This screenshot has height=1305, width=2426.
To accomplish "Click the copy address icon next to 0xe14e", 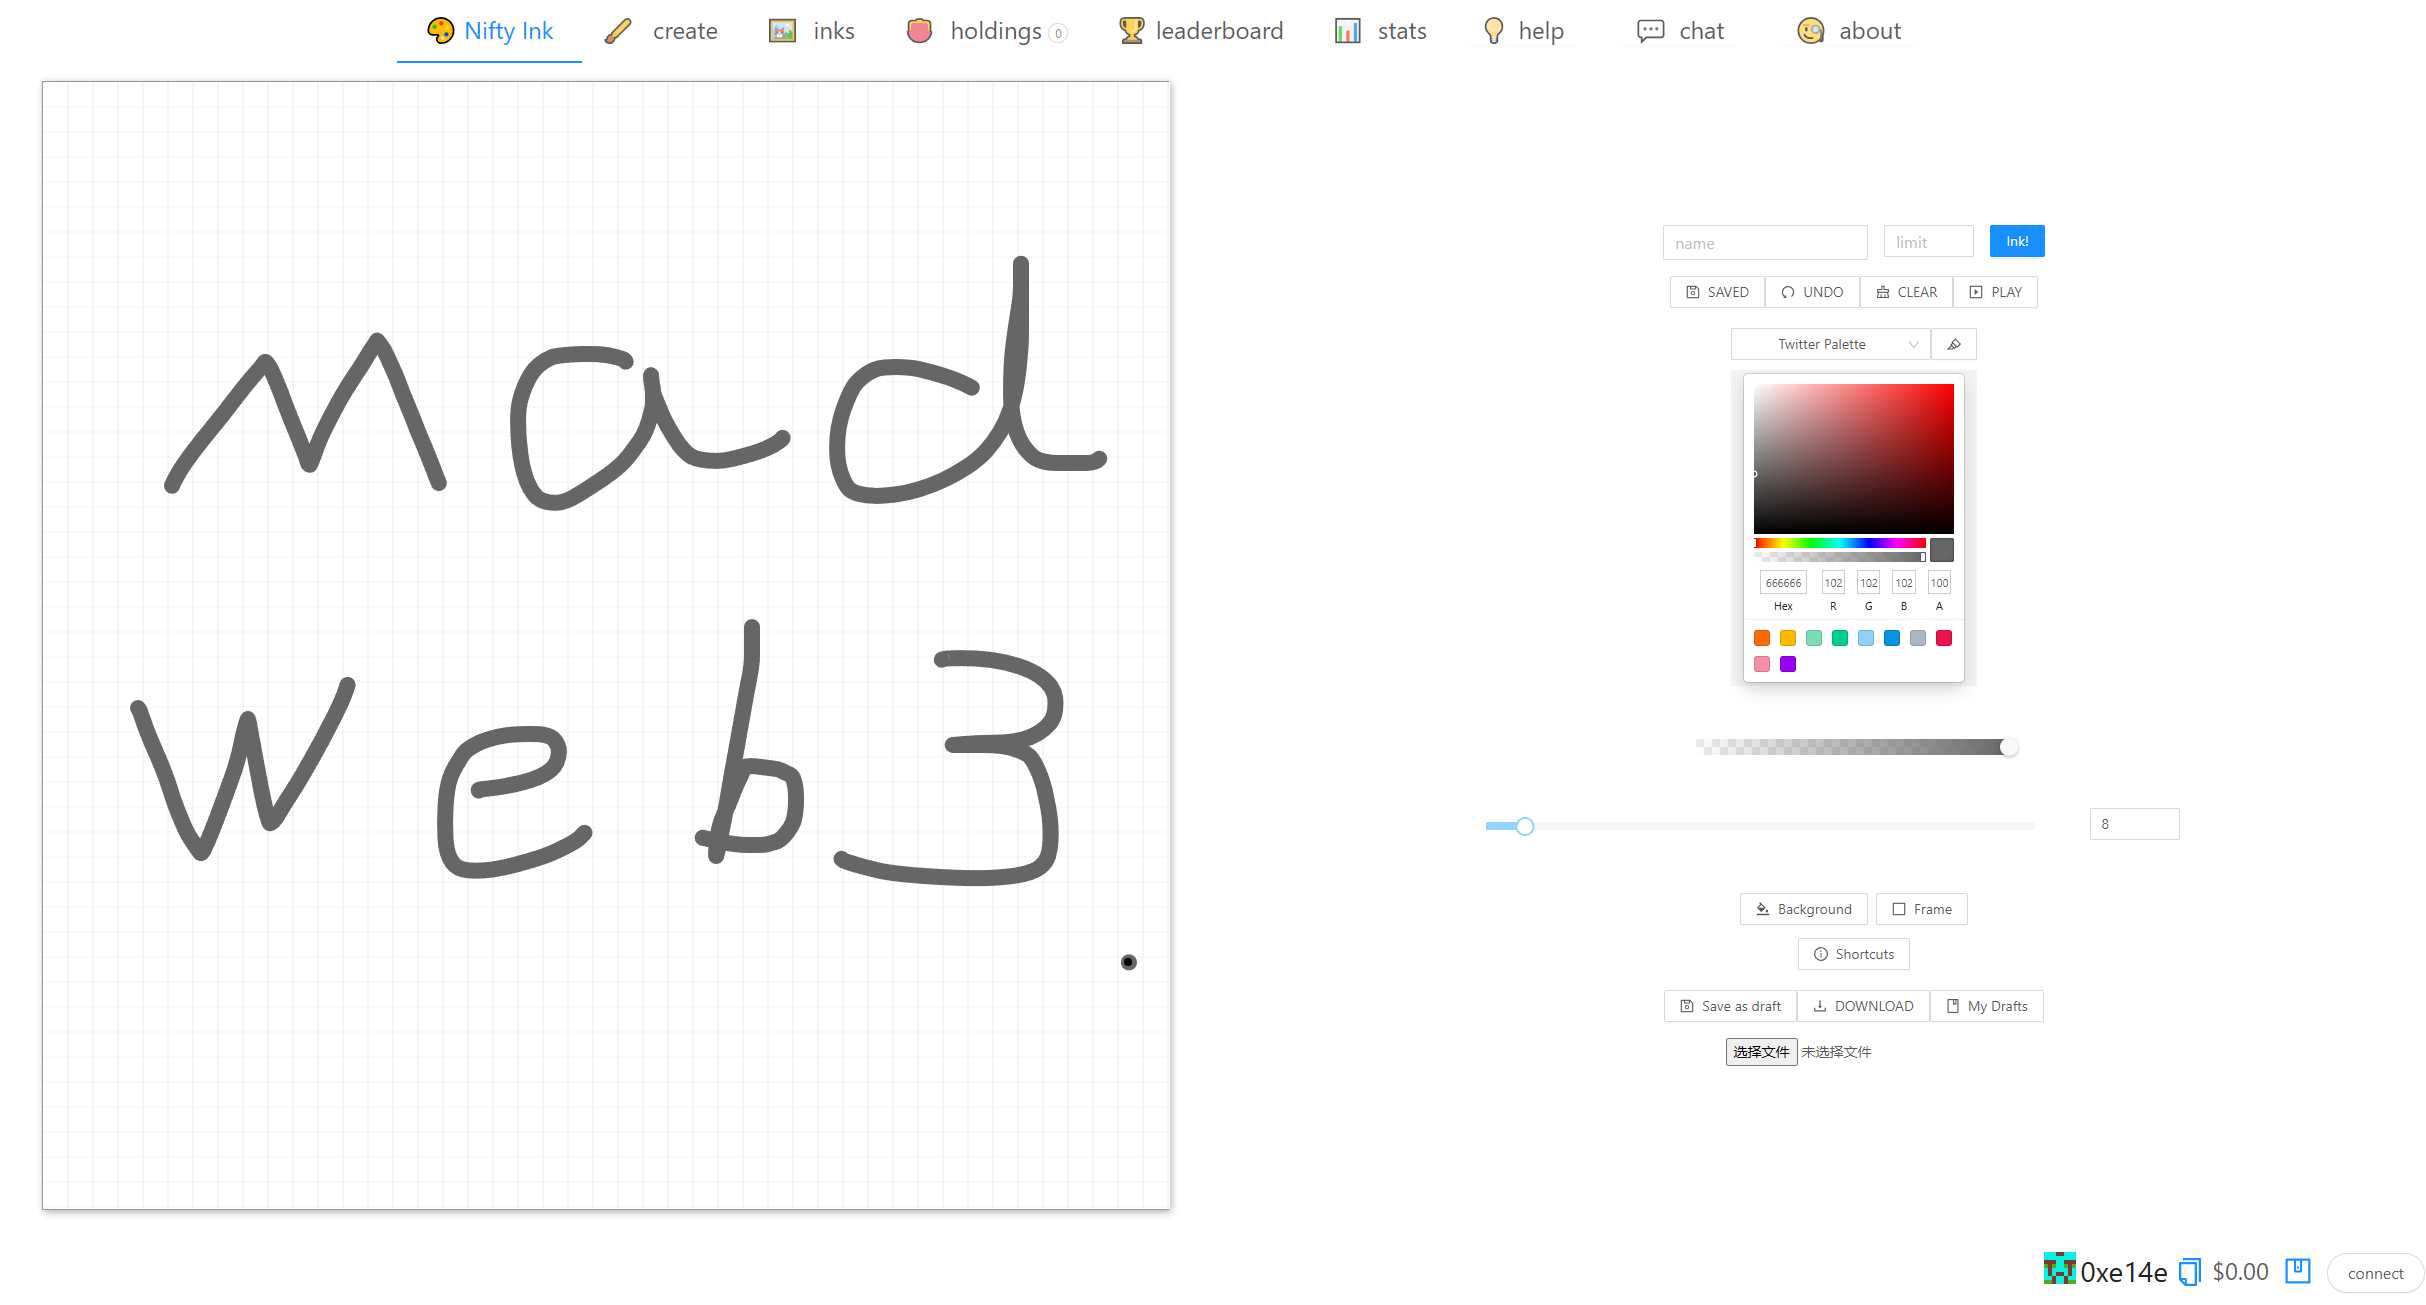I will tap(2189, 1272).
